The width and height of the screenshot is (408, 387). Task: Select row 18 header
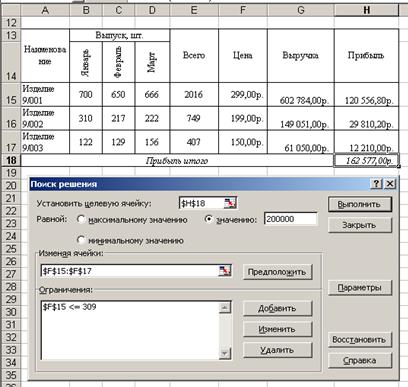(11, 160)
